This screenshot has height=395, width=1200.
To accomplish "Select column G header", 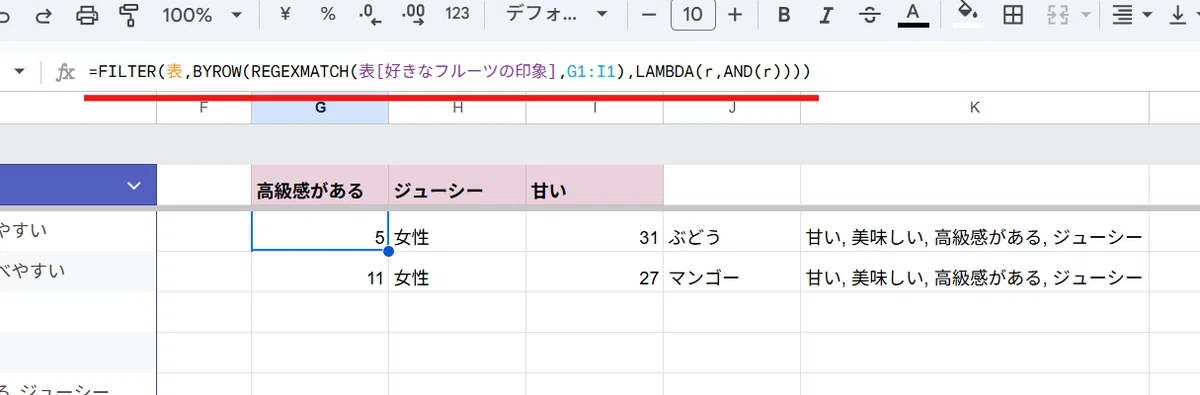I will [x=320, y=108].
